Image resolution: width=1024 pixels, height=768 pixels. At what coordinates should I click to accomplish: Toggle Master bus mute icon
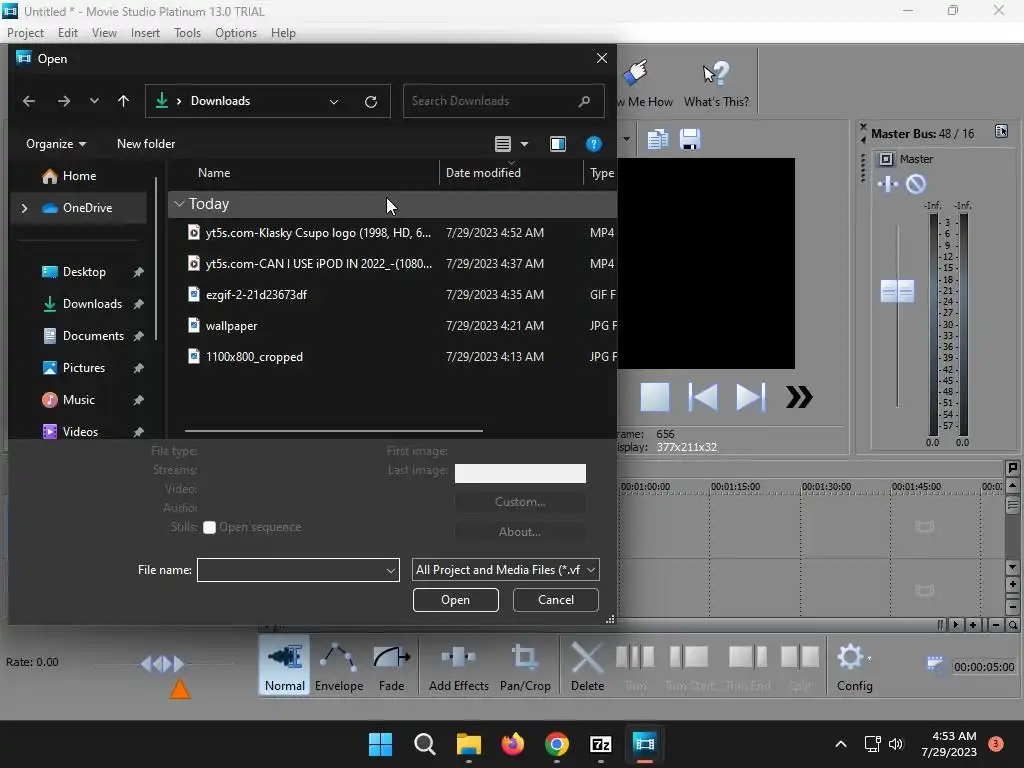[916, 184]
